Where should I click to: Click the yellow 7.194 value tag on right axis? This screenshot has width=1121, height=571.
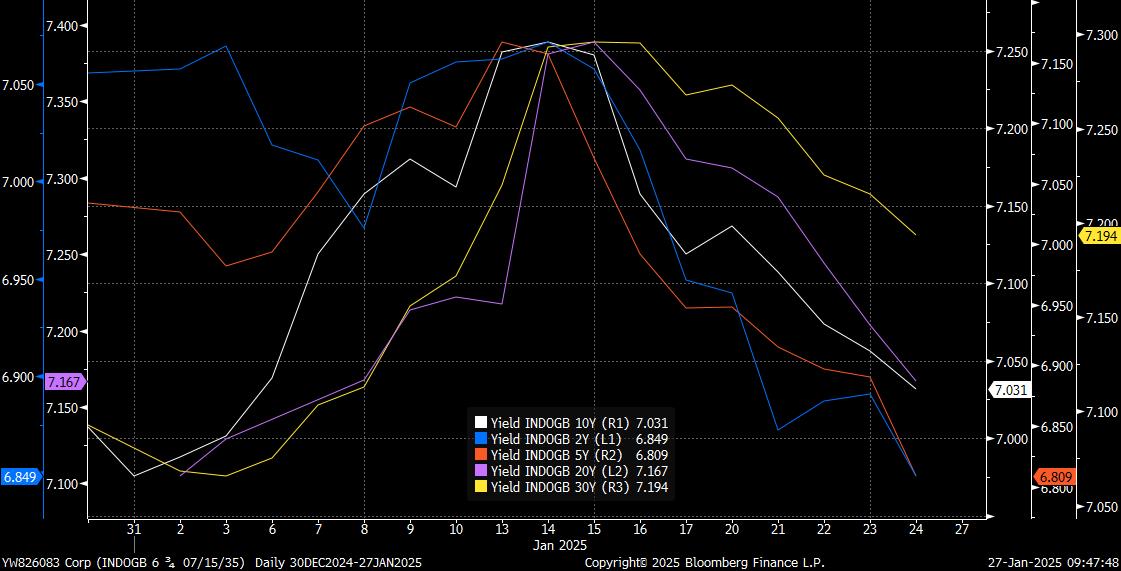(1101, 237)
